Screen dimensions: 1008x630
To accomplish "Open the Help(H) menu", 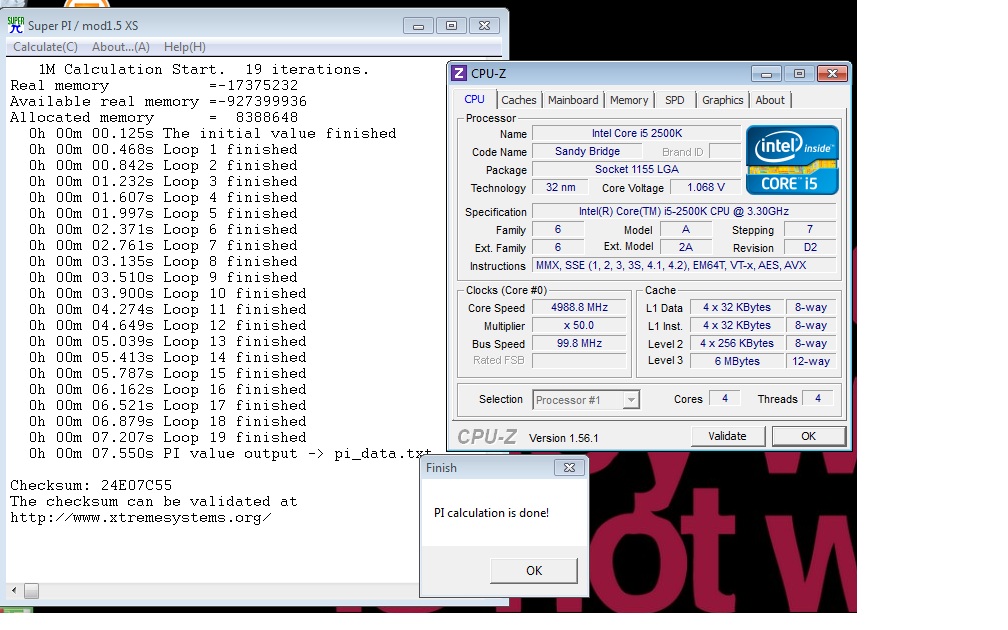I will click(185, 47).
